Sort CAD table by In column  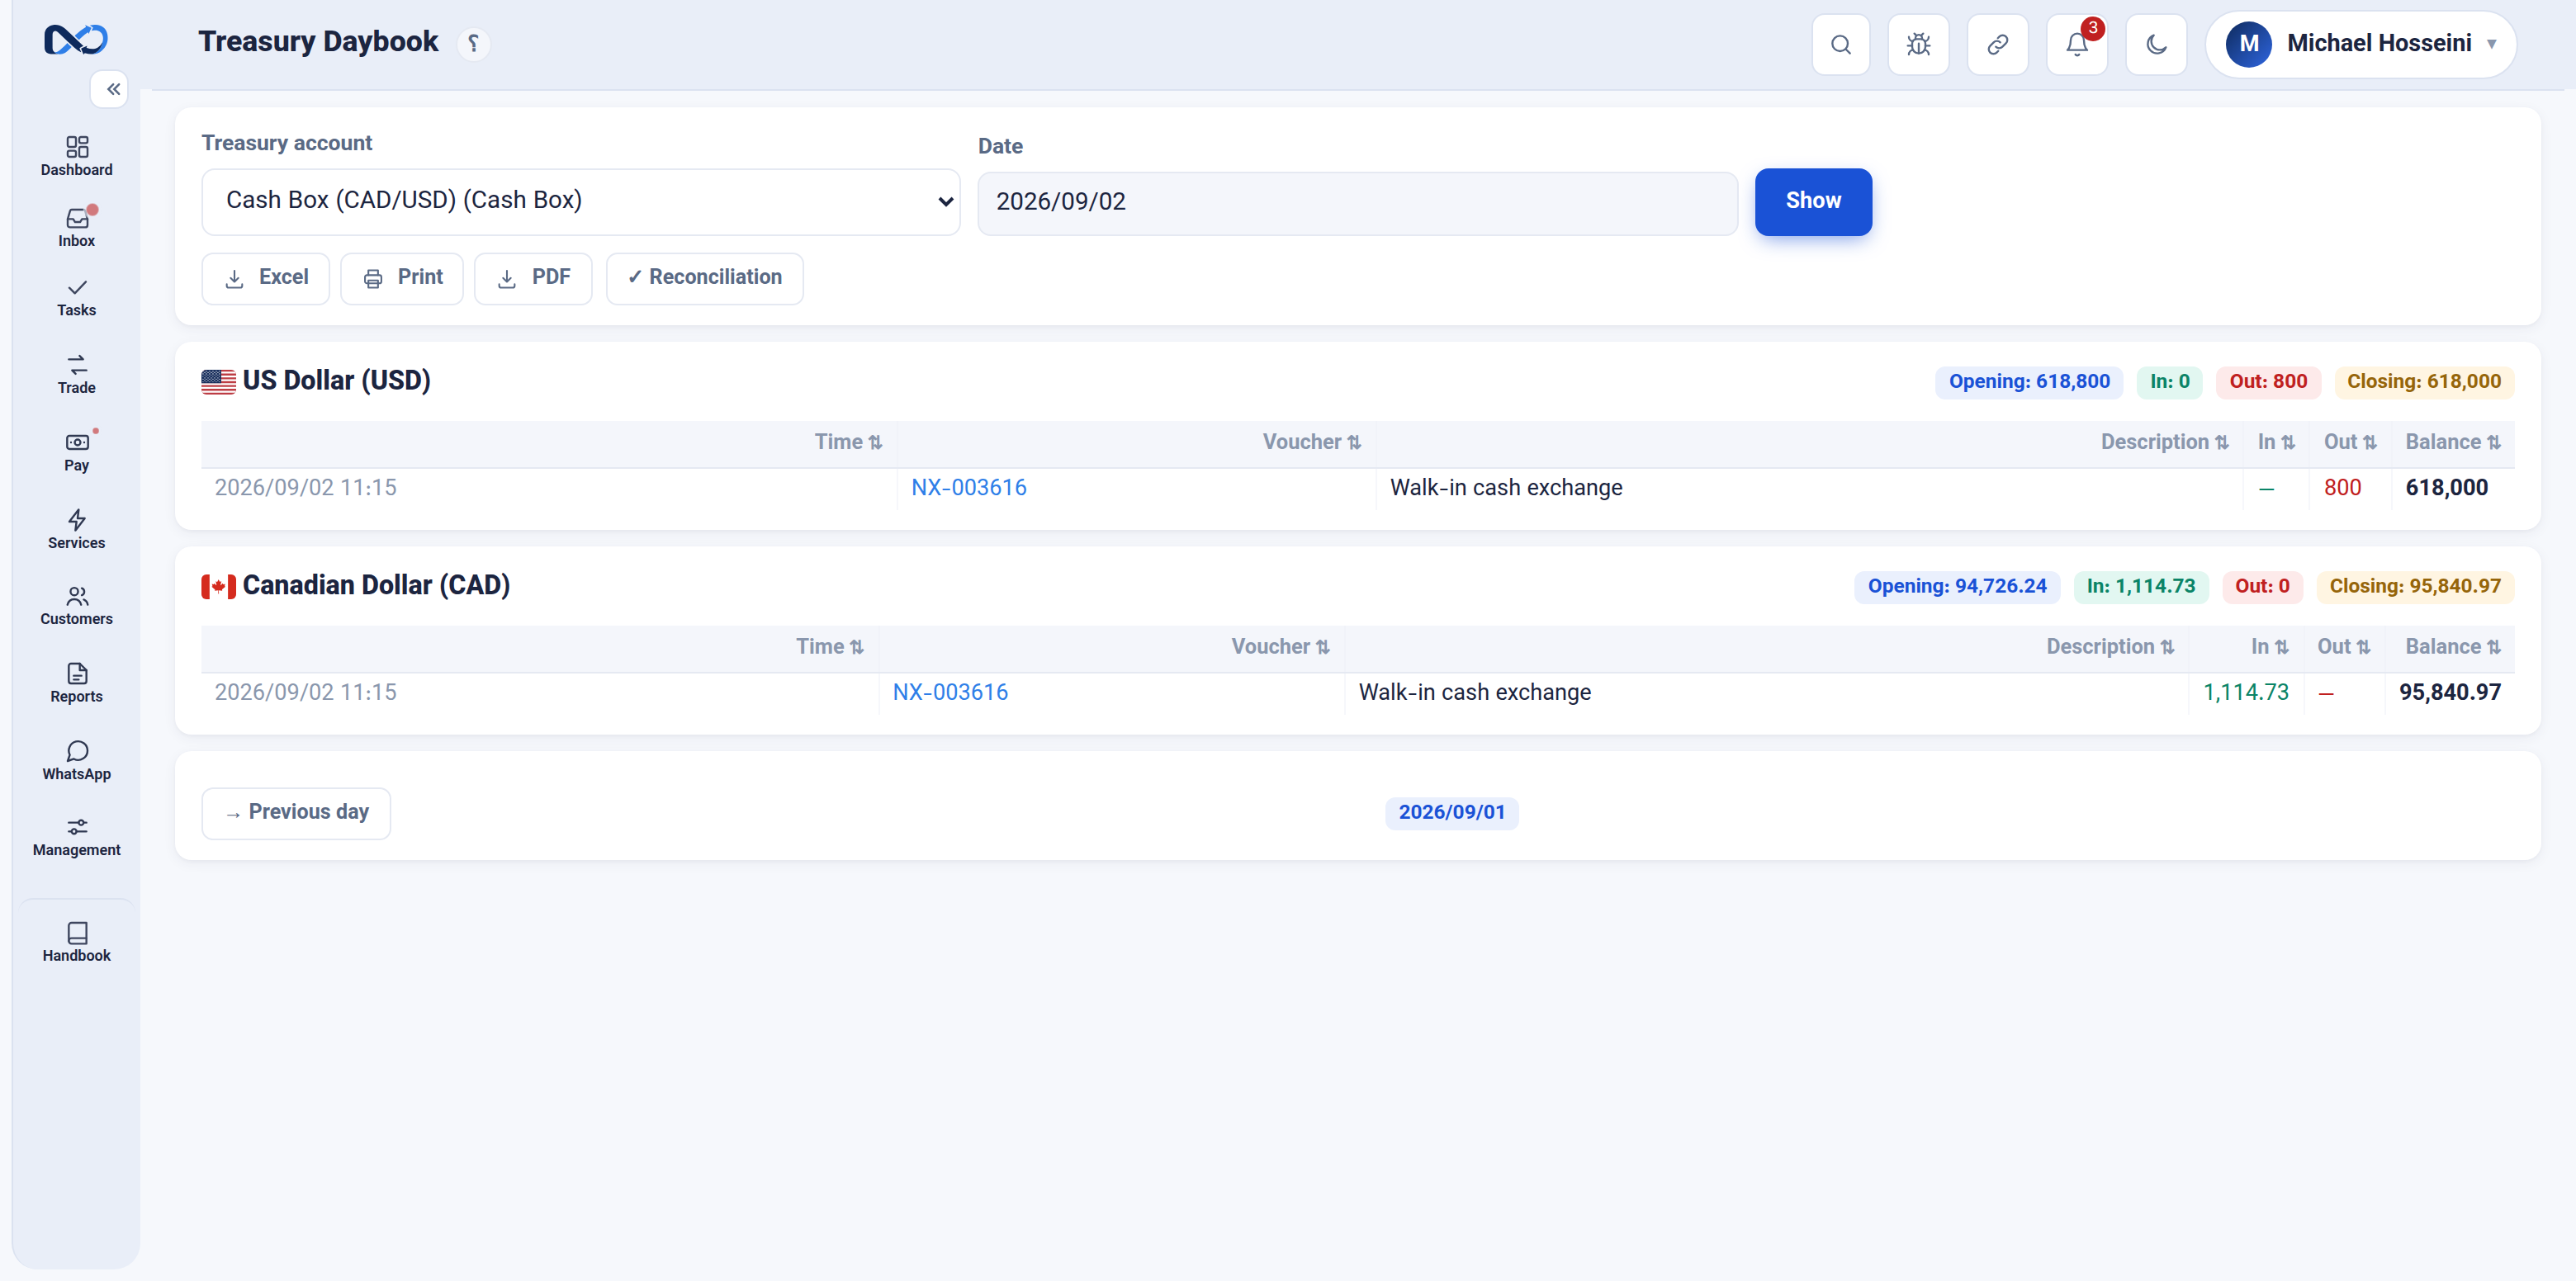2269,647
